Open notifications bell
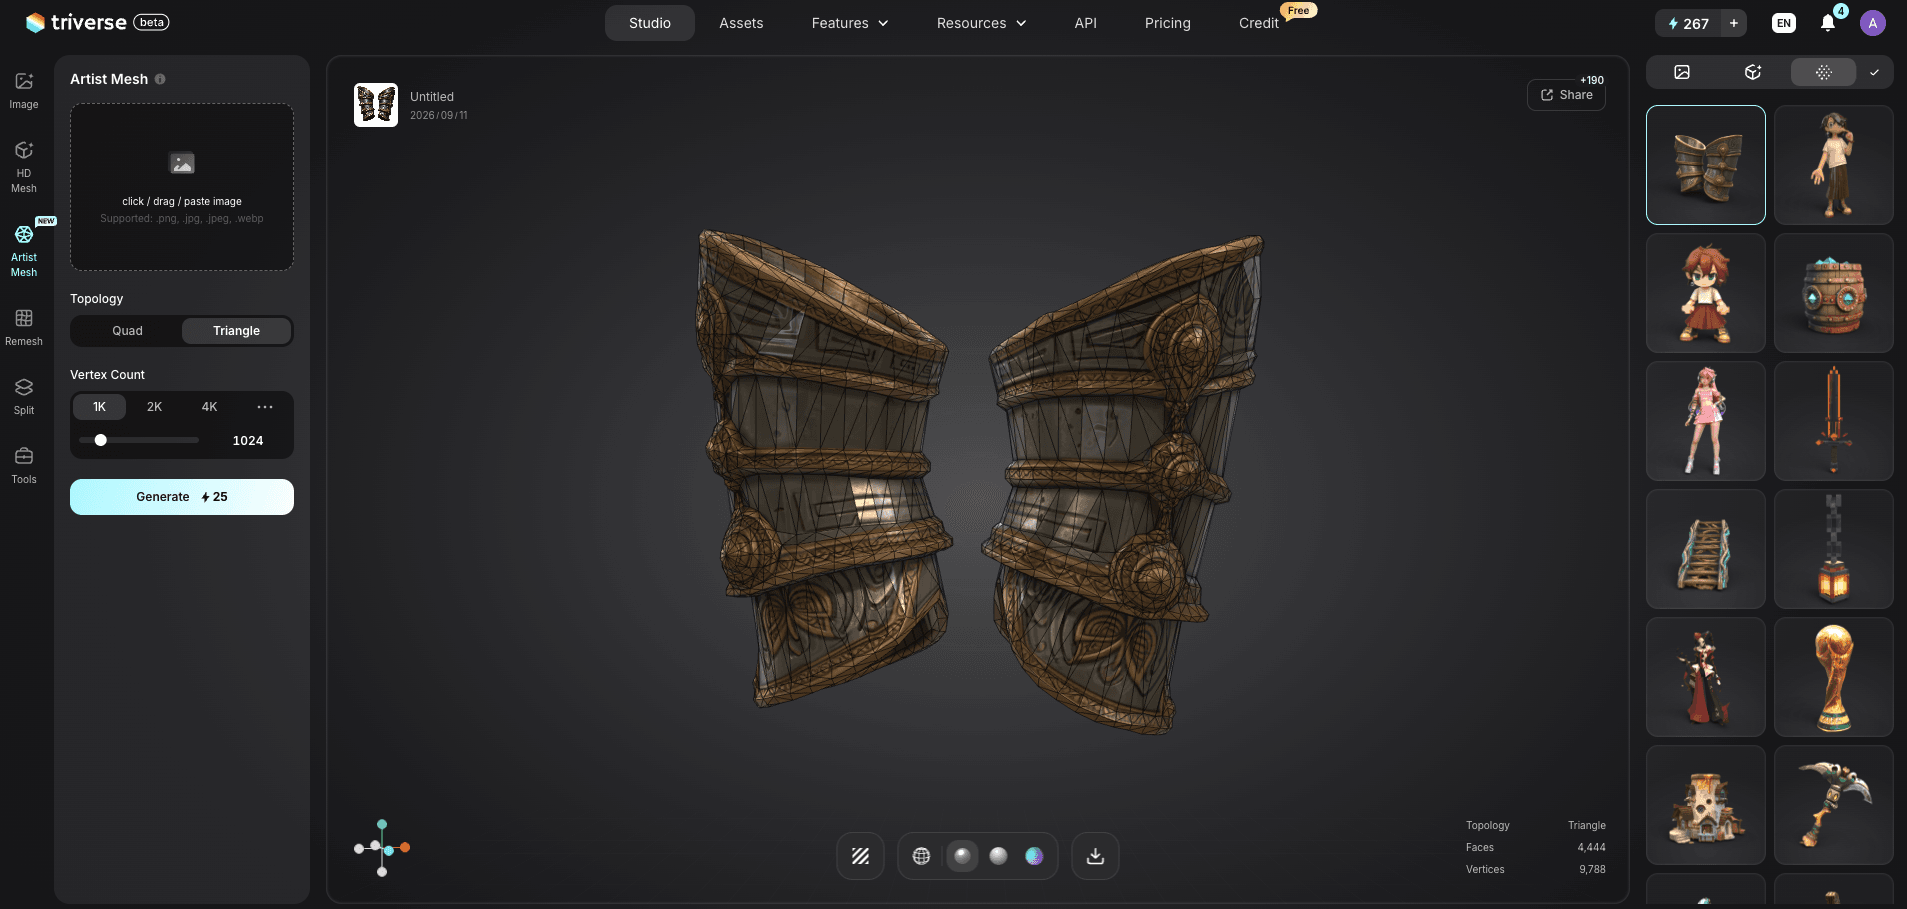Image resolution: width=1907 pixels, height=909 pixels. (1828, 23)
